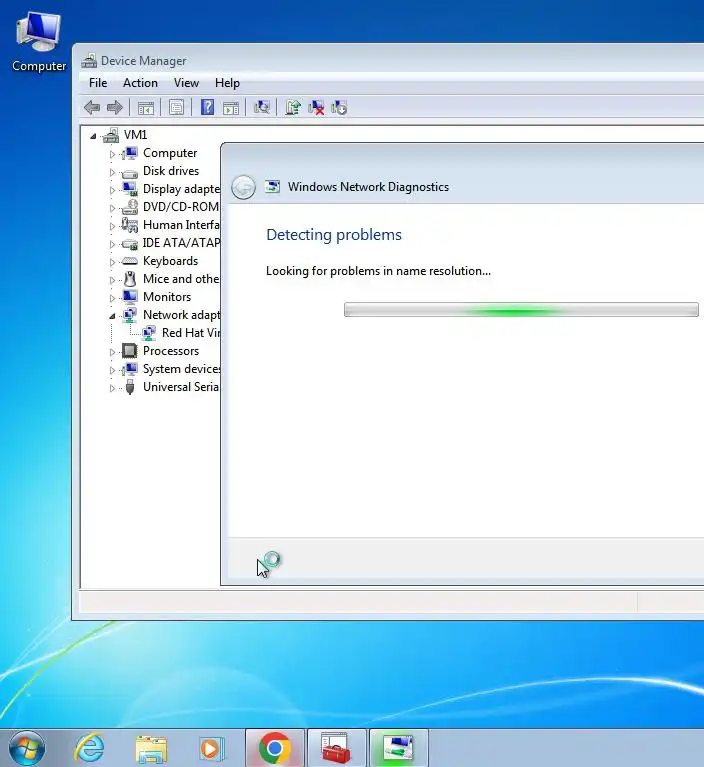Viewport: 704px width, 767px height.
Task: Select Disk drives in the device tree
Action: click(171, 171)
